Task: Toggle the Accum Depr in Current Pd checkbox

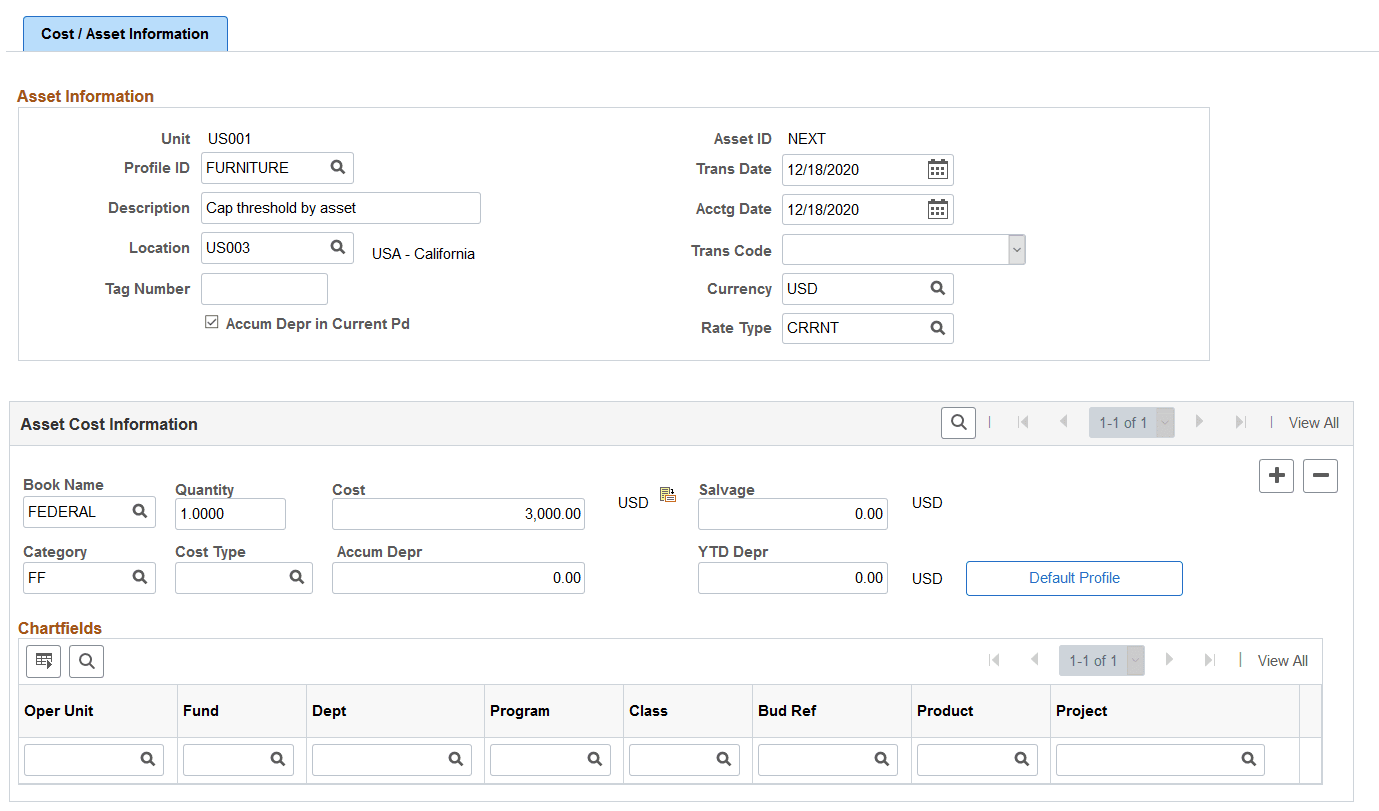Action: 212,321
